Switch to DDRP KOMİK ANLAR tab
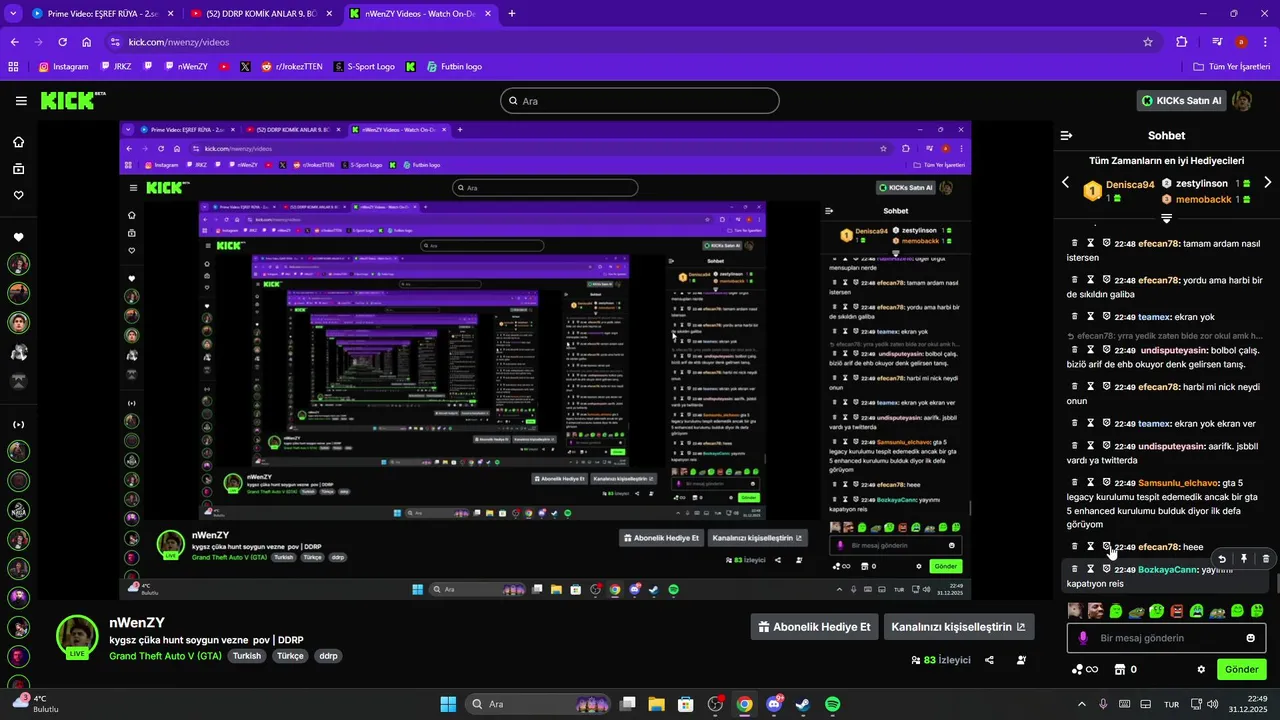1280x720 pixels. 262,14
